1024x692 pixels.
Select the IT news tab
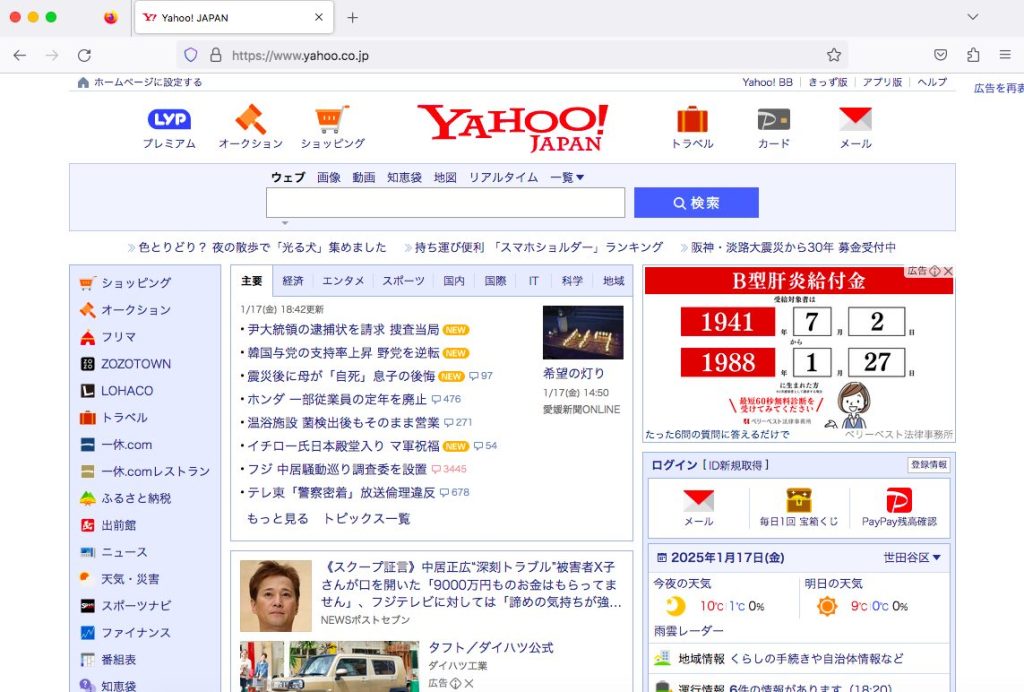pos(534,281)
